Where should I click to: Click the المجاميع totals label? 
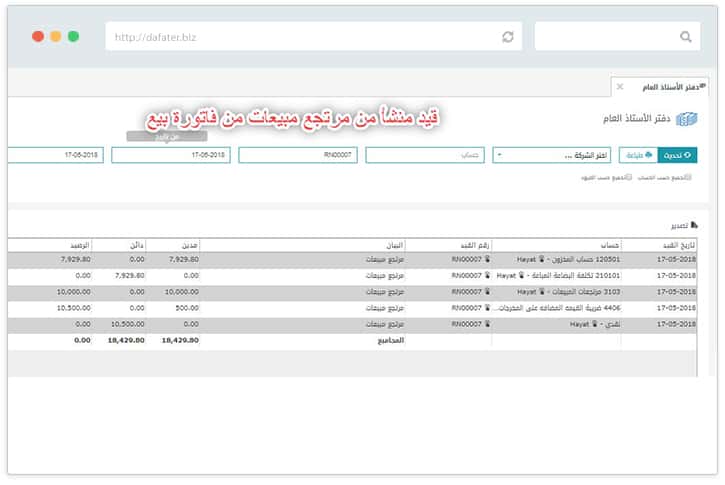(x=391, y=340)
